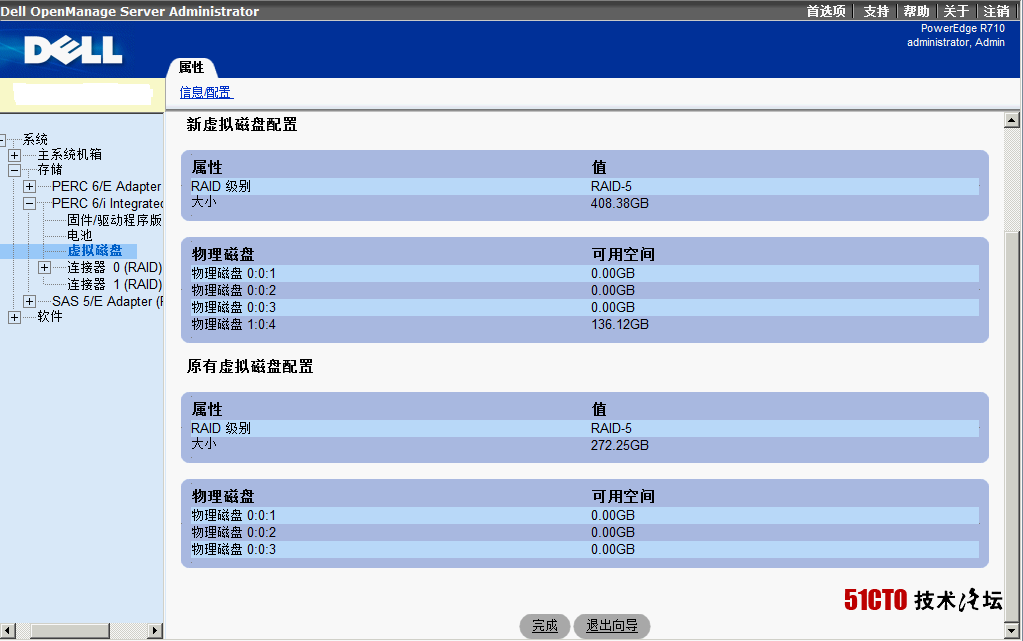Open 支持 in the top bar

click(x=876, y=11)
